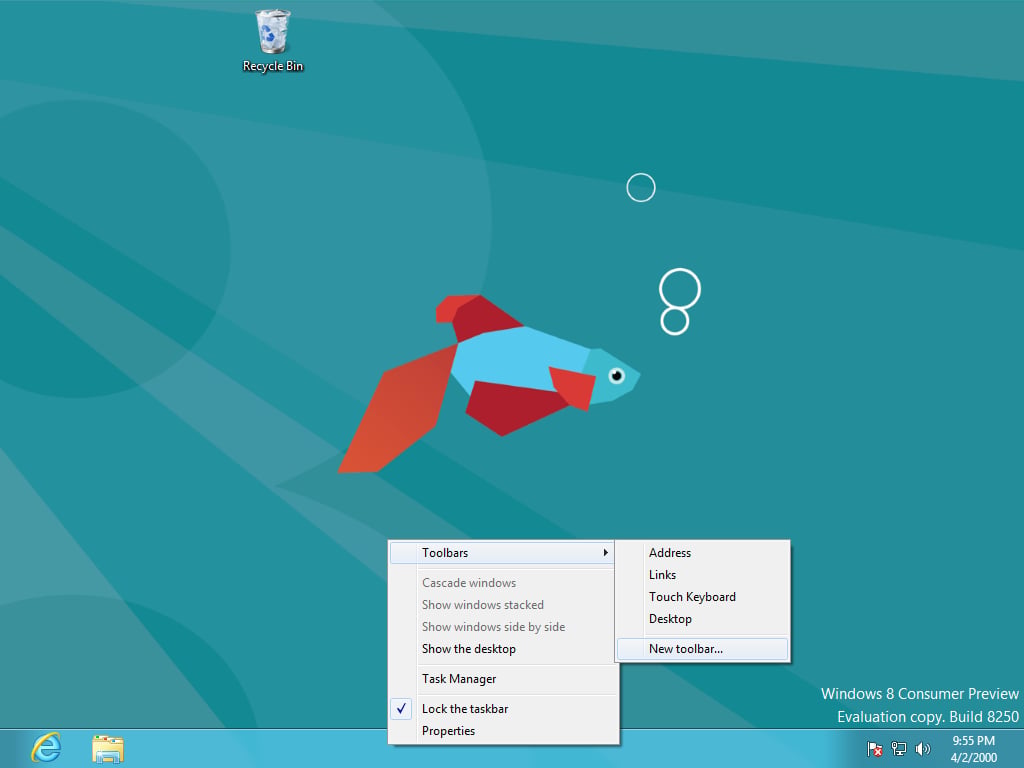Enable the Touch Keyboard toolbar
The width and height of the screenshot is (1024, 768).
[x=702, y=597]
